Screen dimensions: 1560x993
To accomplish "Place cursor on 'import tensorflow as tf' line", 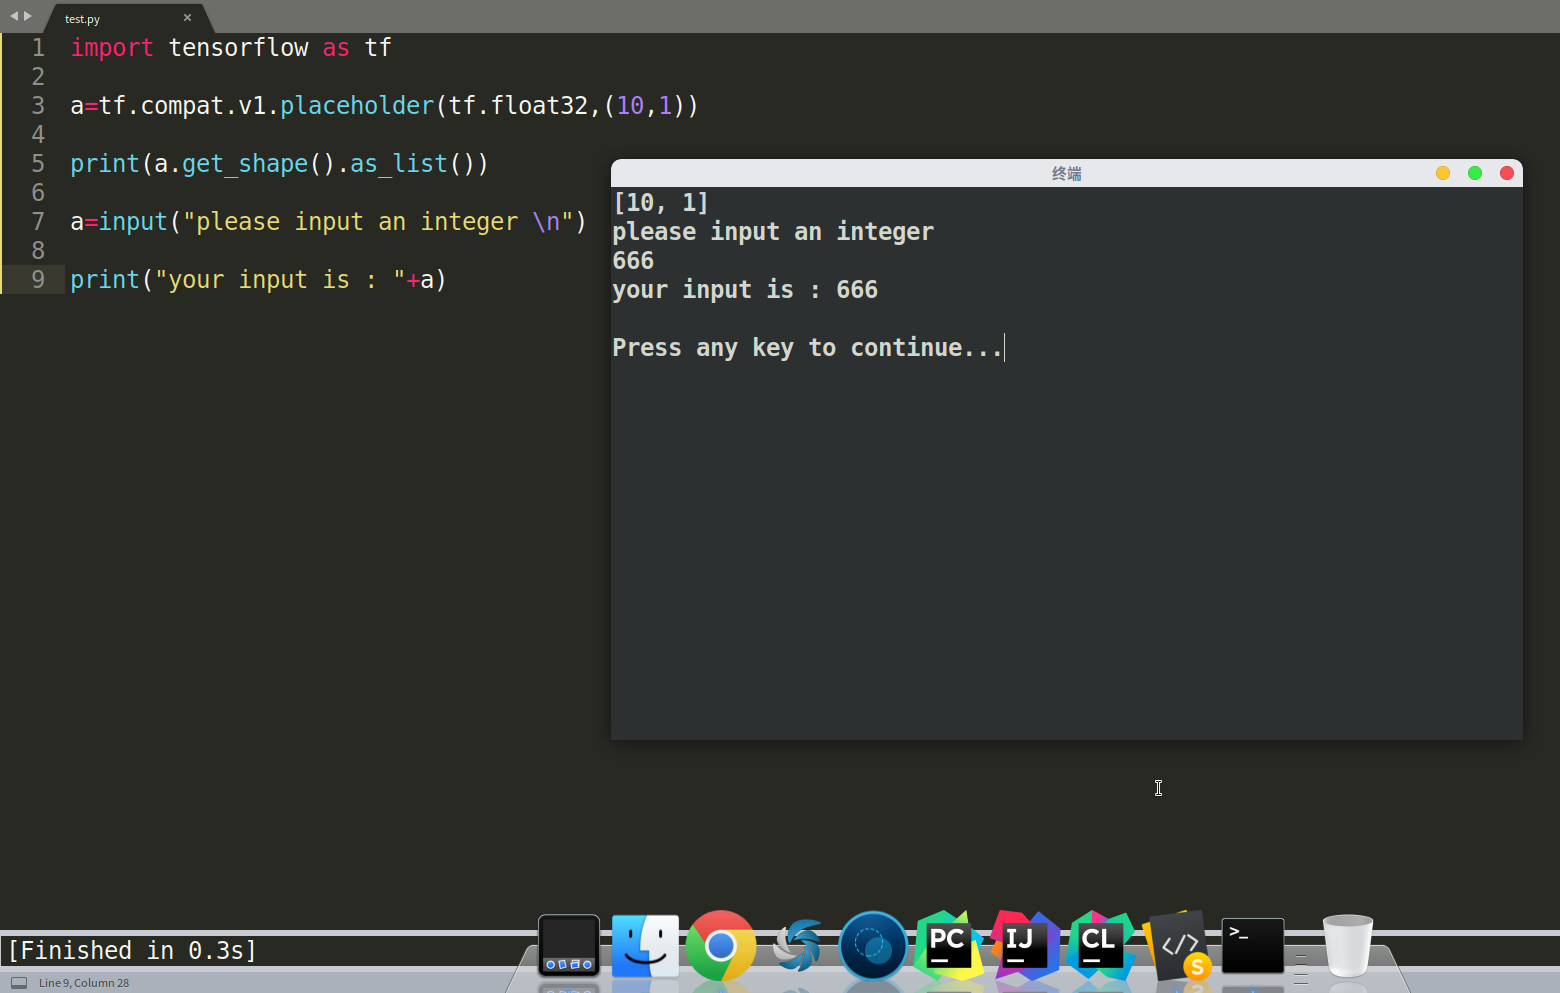I will pyautogui.click(x=231, y=48).
